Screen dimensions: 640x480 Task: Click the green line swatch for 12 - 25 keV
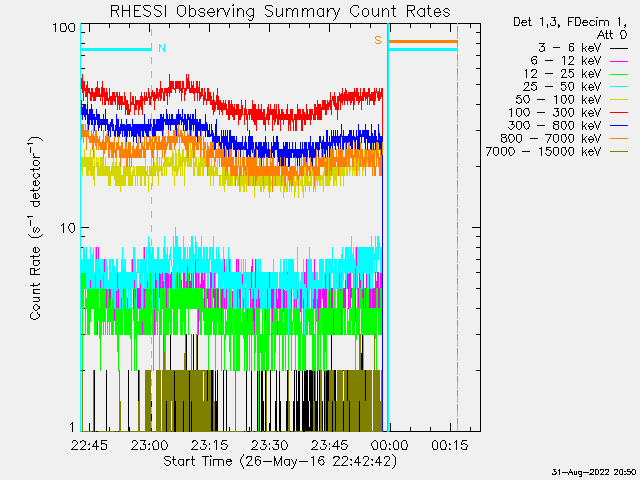tap(619, 75)
